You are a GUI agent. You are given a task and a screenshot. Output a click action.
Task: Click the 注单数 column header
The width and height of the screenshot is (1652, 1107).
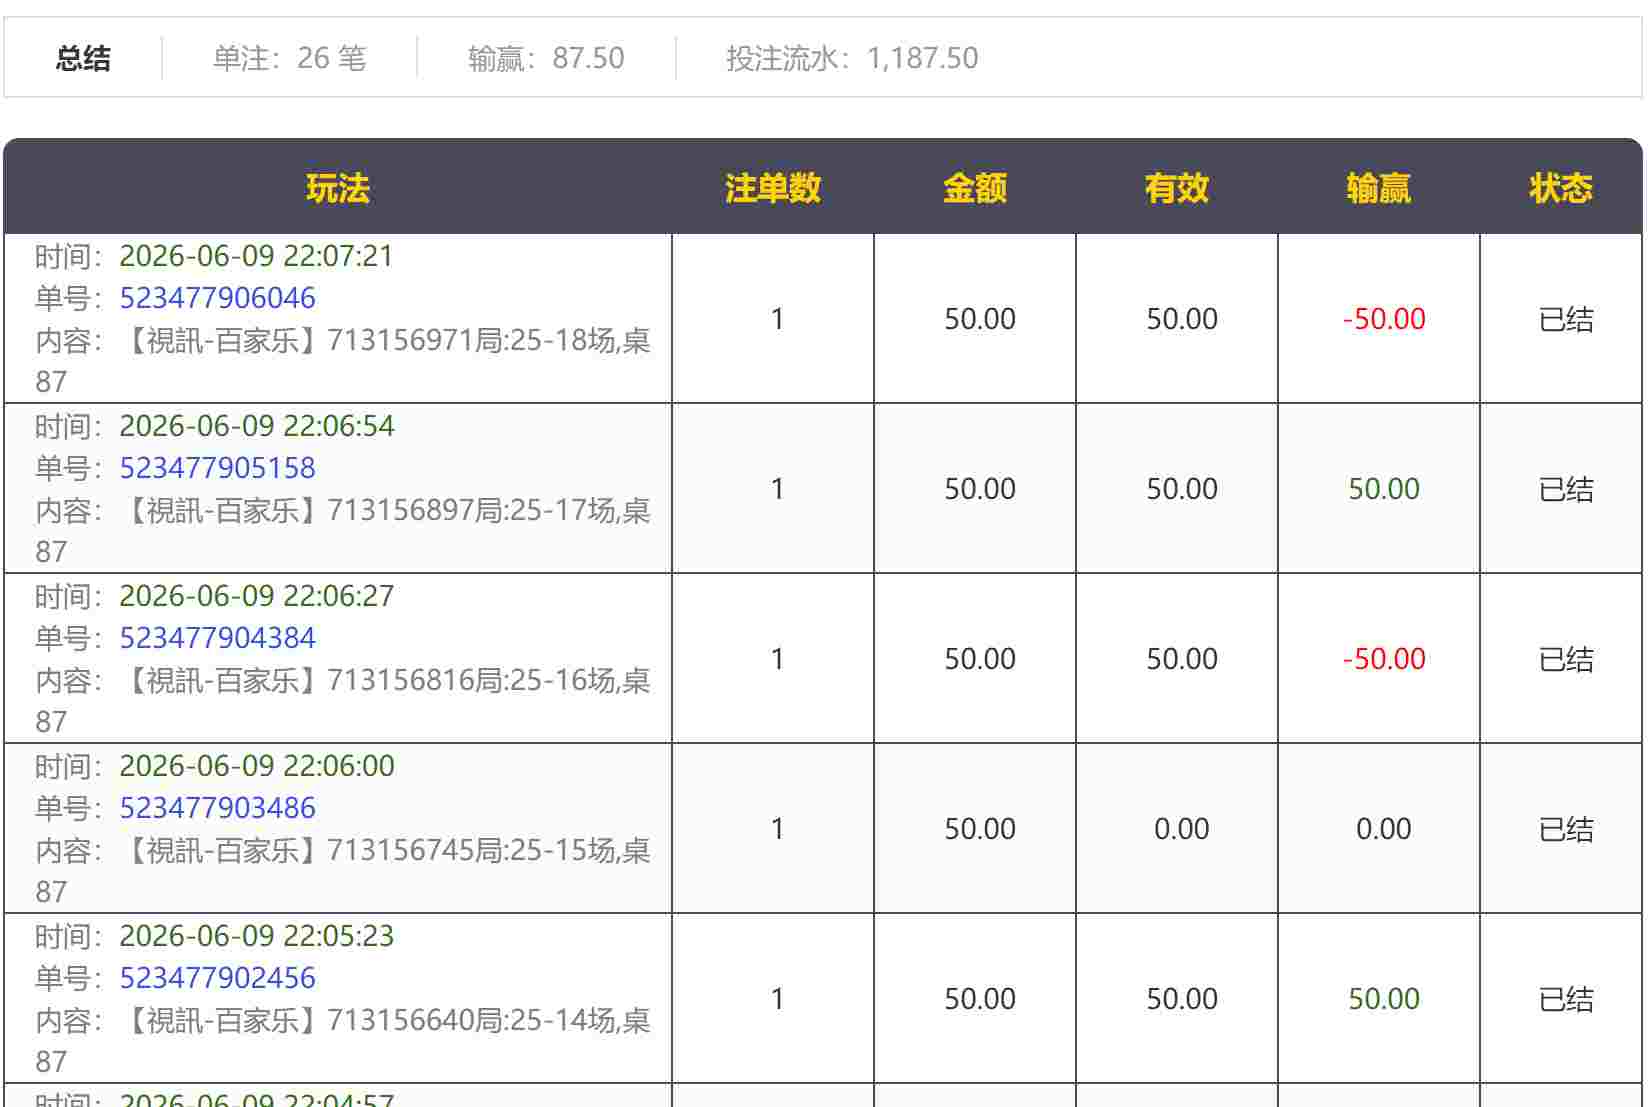click(x=773, y=188)
